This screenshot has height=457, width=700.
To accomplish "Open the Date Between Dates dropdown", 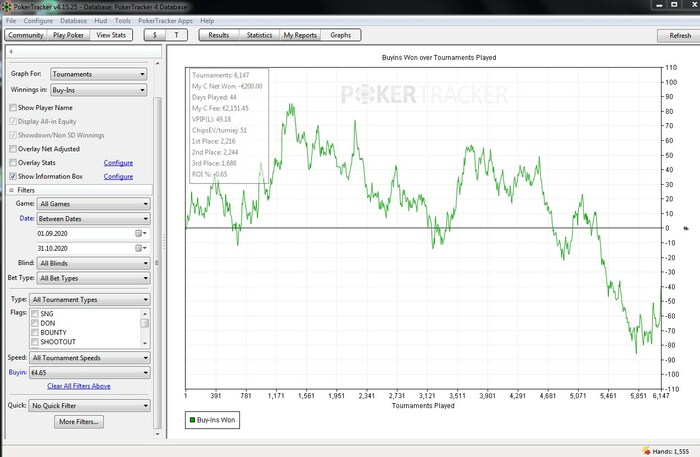I will click(93, 219).
